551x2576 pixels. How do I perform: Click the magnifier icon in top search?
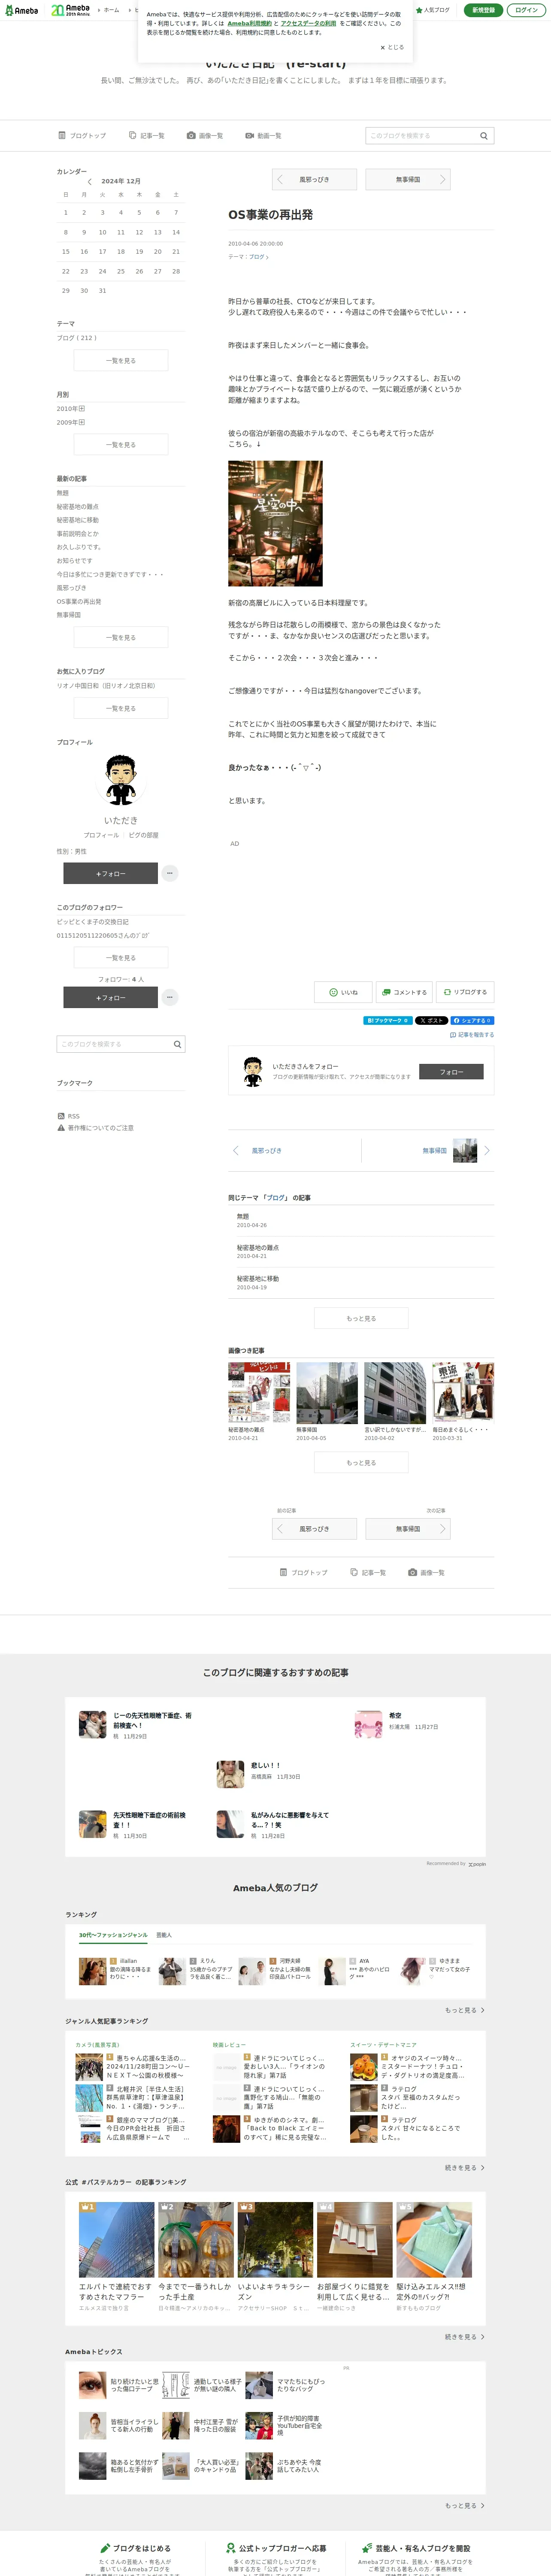pos(484,136)
